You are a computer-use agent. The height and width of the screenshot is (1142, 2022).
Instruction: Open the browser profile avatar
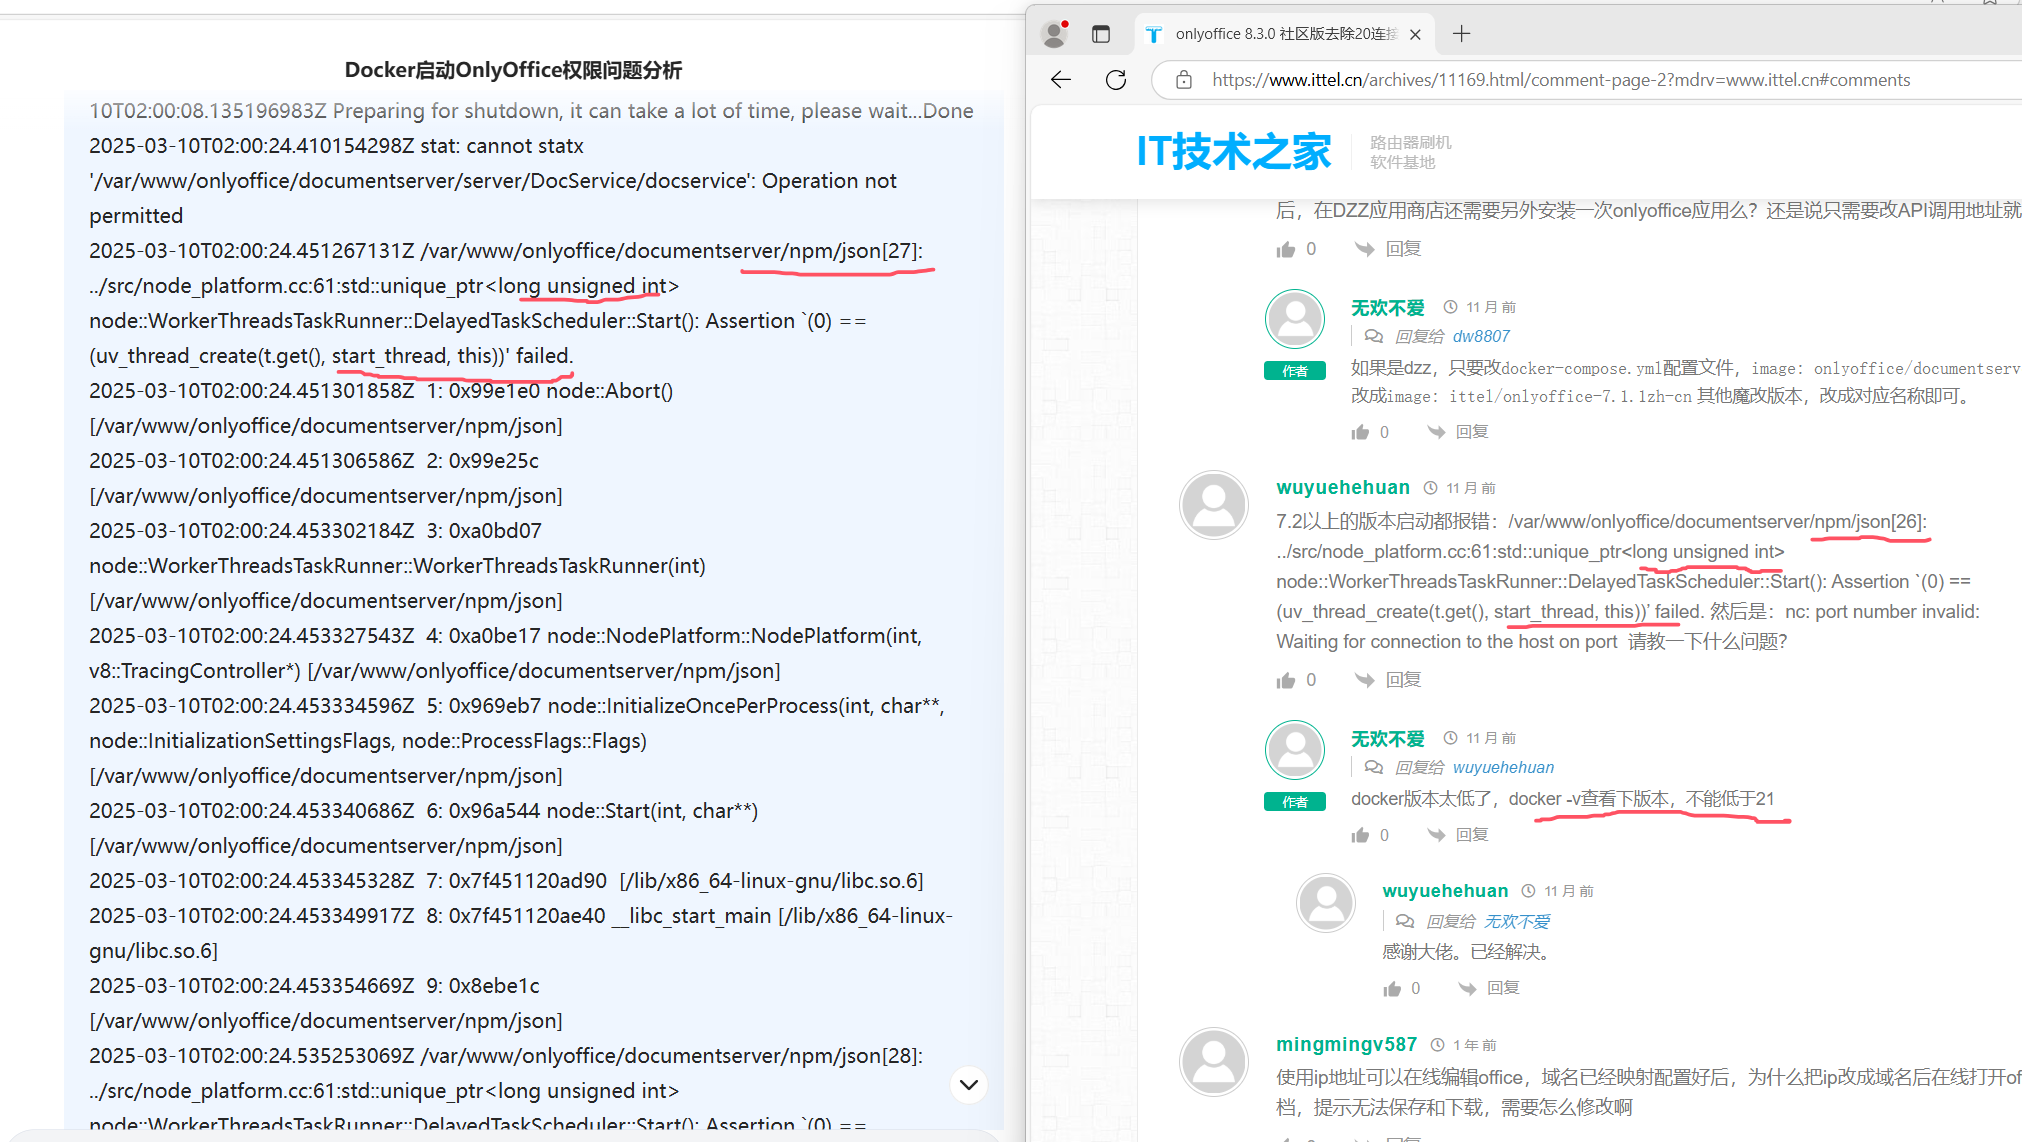tap(1054, 34)
